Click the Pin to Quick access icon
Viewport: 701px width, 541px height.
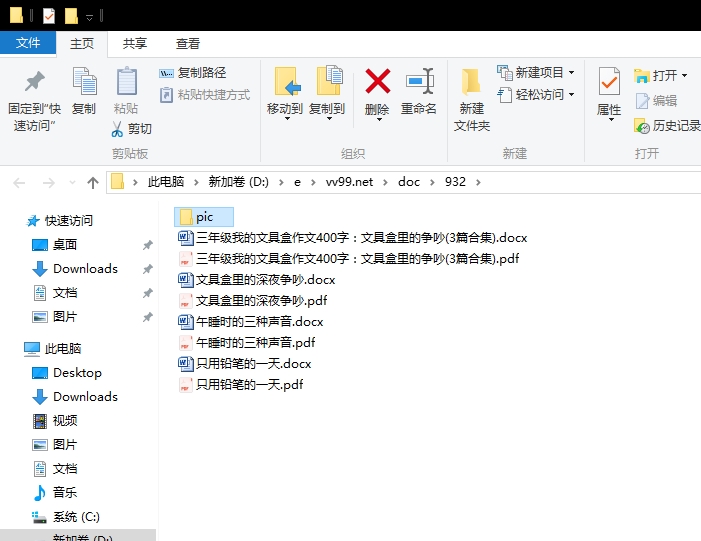(34, 81)
